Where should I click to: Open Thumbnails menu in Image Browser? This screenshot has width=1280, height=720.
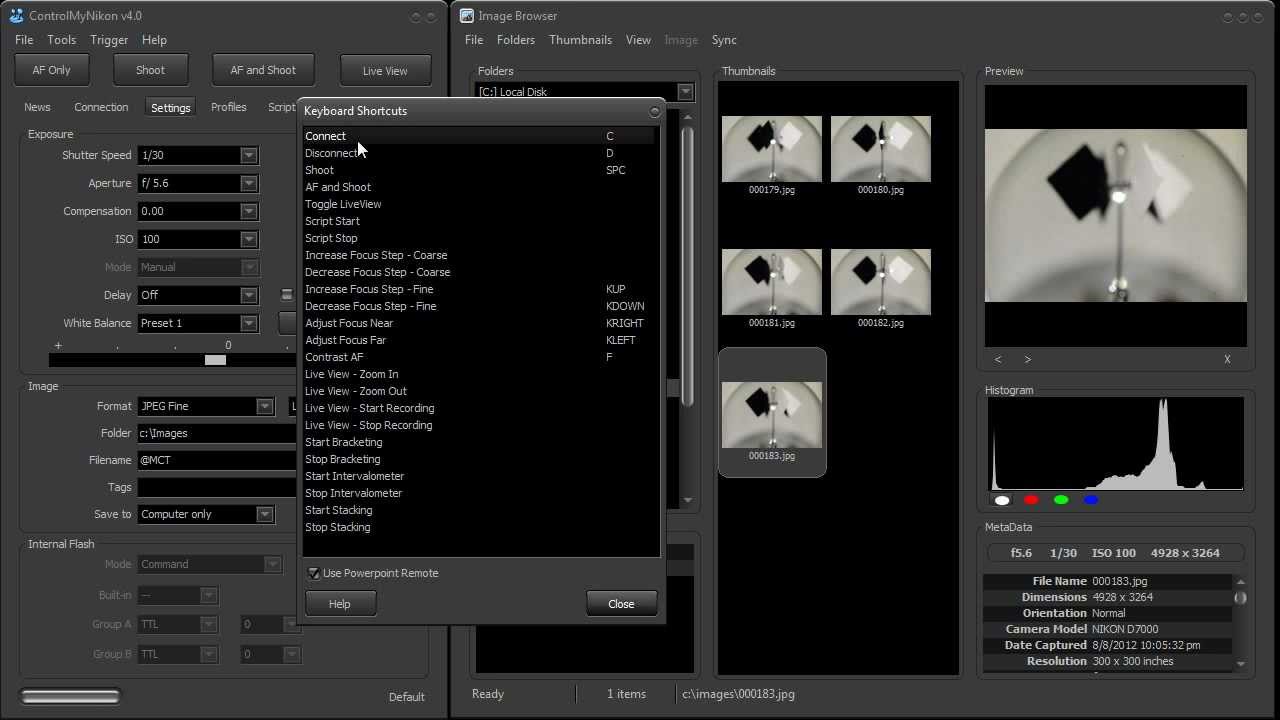(580, 40)
